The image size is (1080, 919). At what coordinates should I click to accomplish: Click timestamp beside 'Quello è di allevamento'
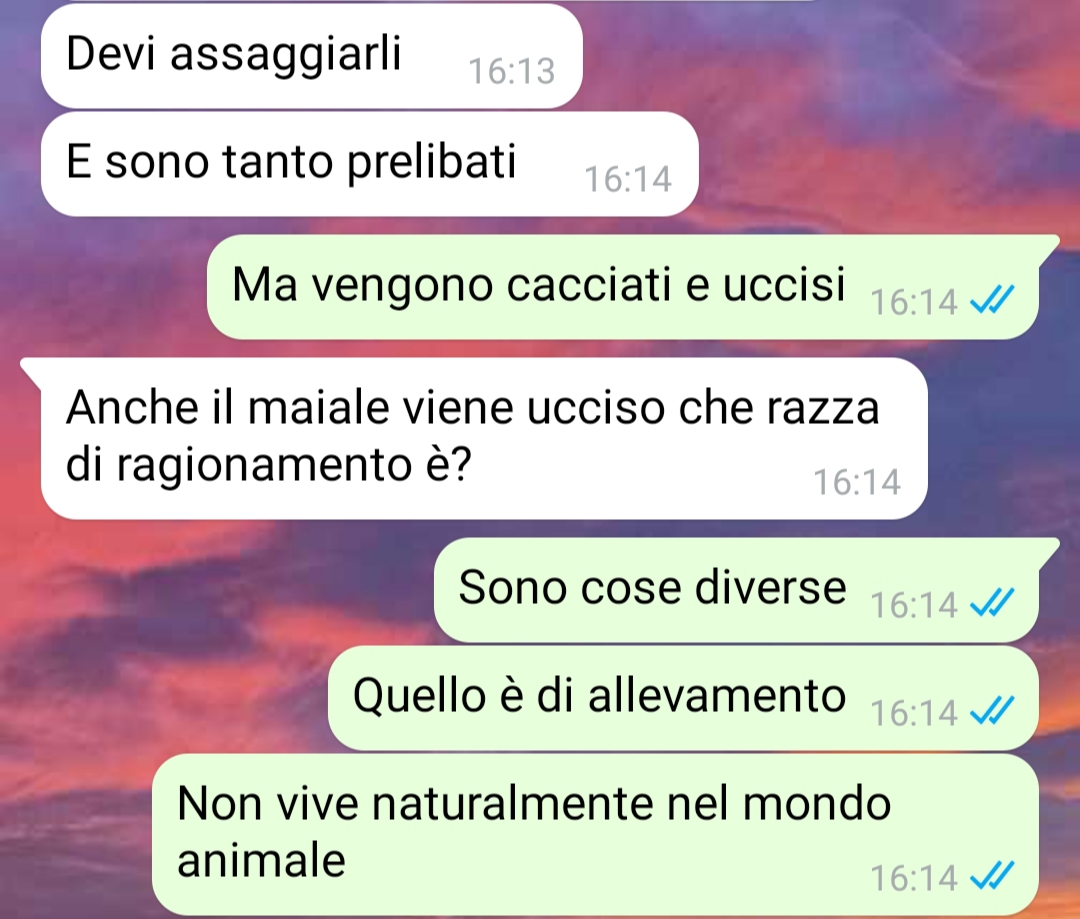[914, 712]
